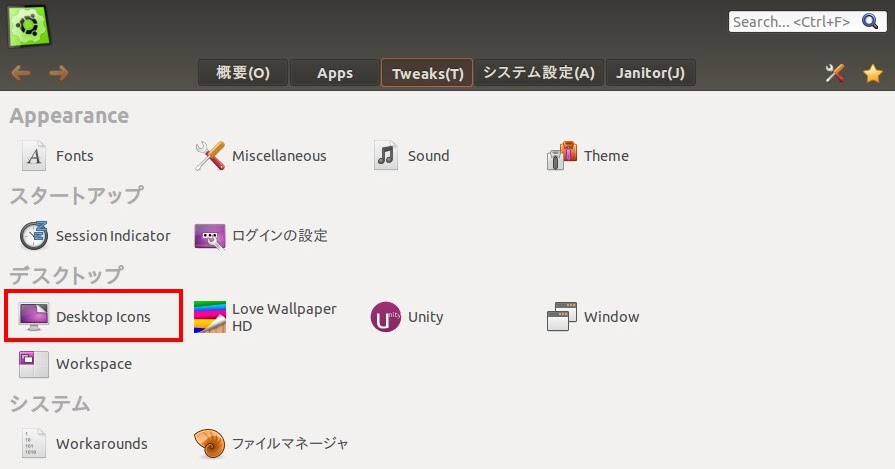
Task: Click the Unity label
Action: [426, 317]
